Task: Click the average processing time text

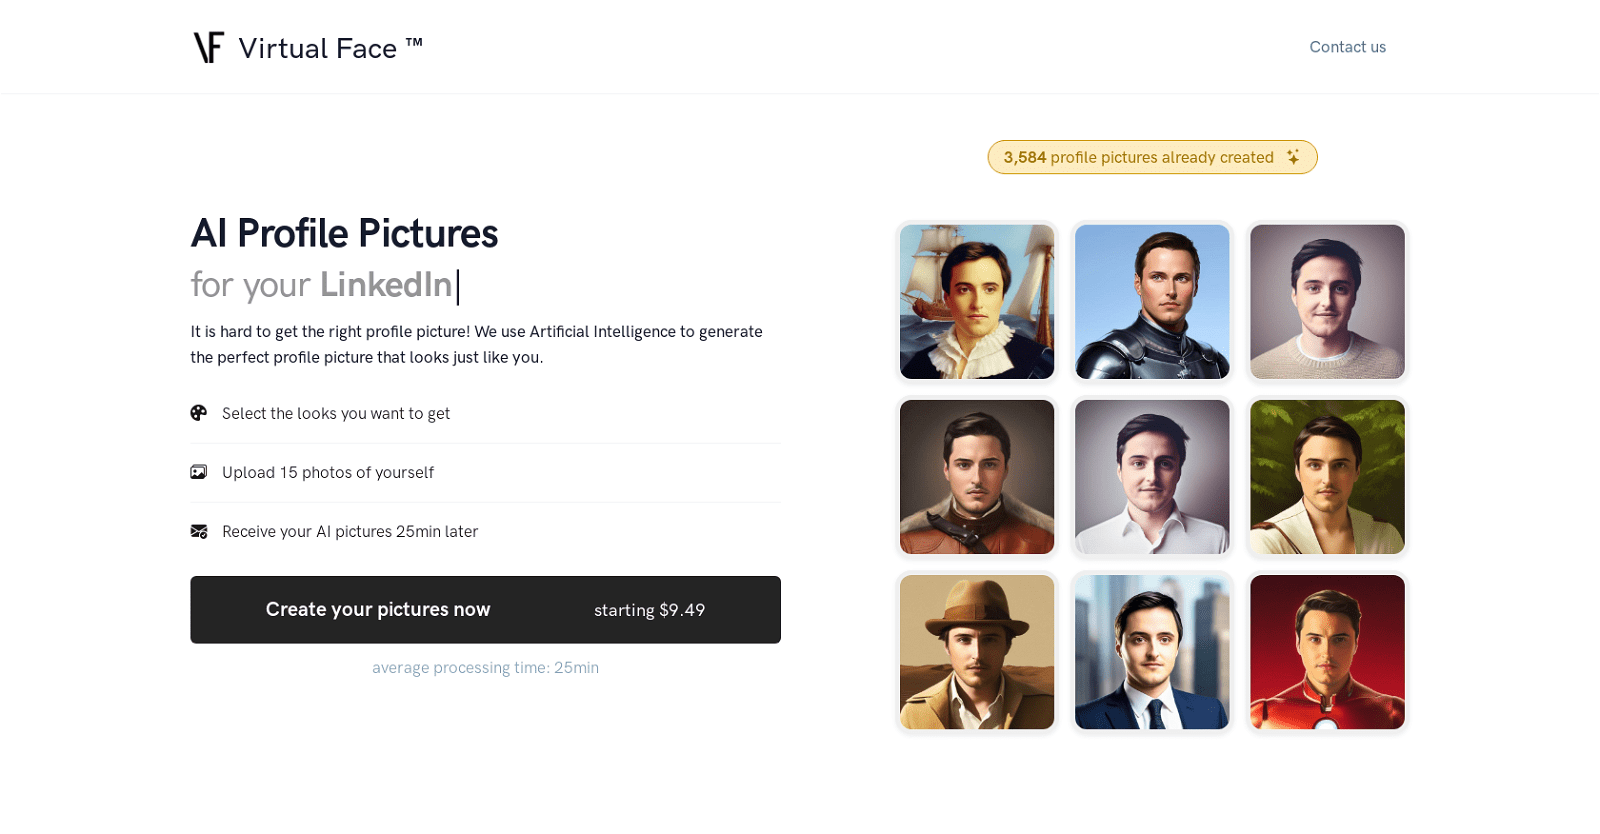Action: (x=485, y=668)
